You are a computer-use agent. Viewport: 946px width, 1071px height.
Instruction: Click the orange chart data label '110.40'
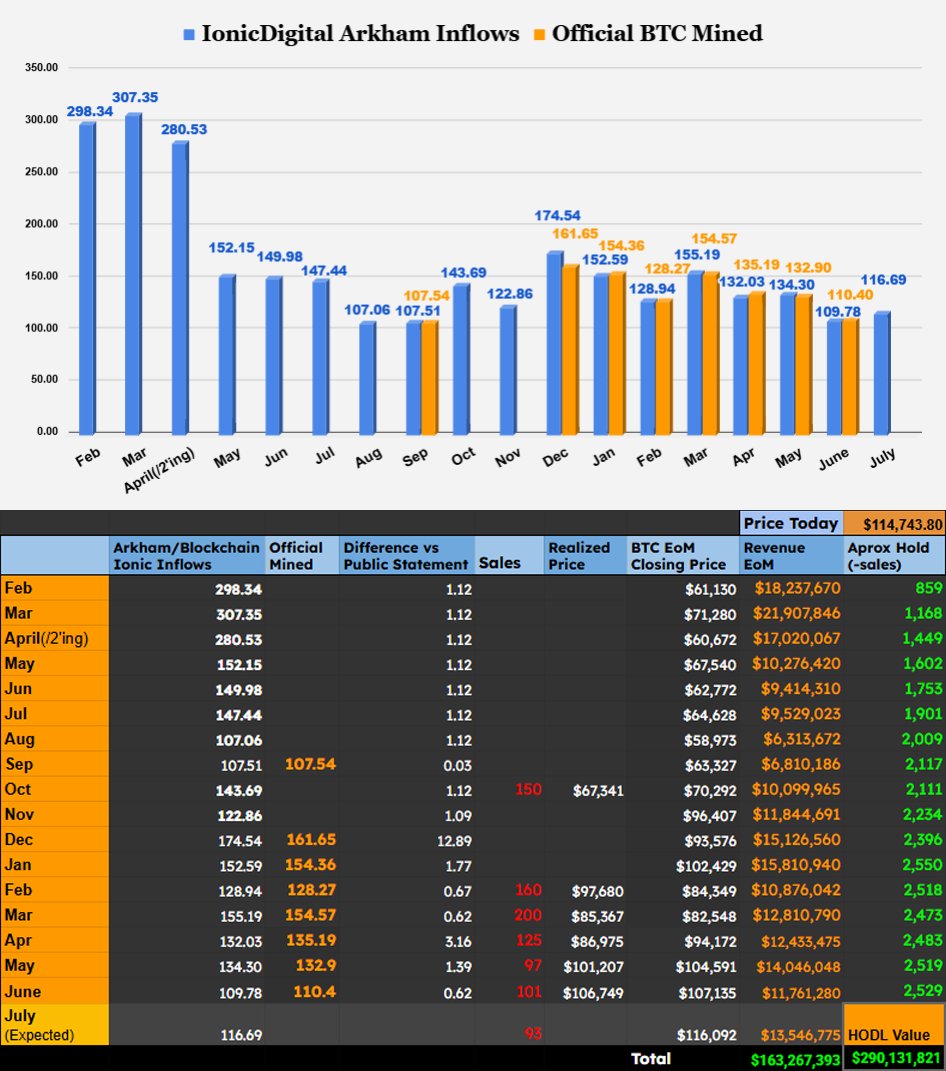click(850, 294)
